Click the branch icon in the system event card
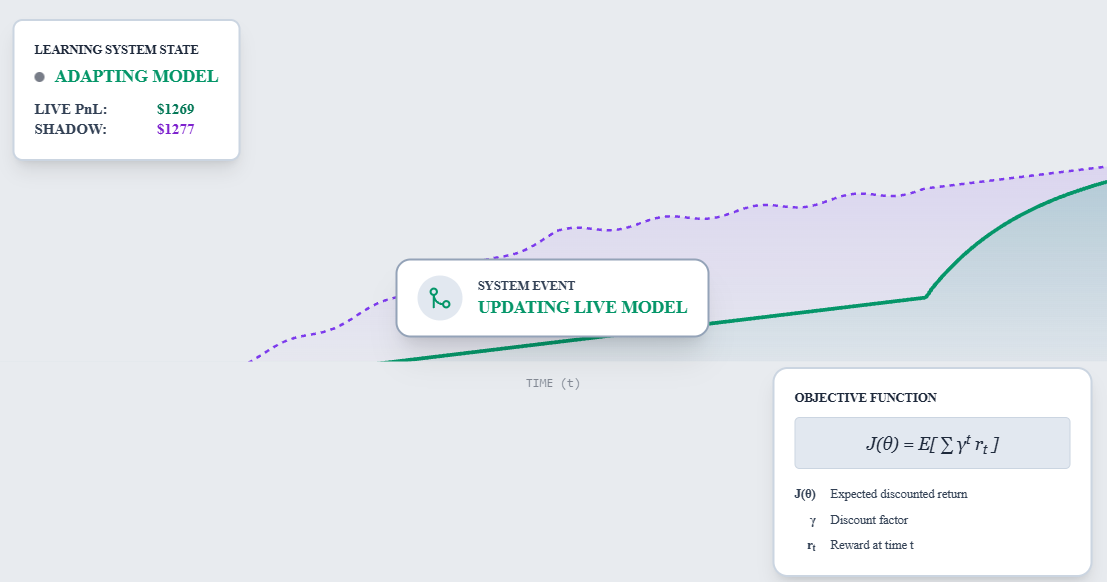 (440, 298)
